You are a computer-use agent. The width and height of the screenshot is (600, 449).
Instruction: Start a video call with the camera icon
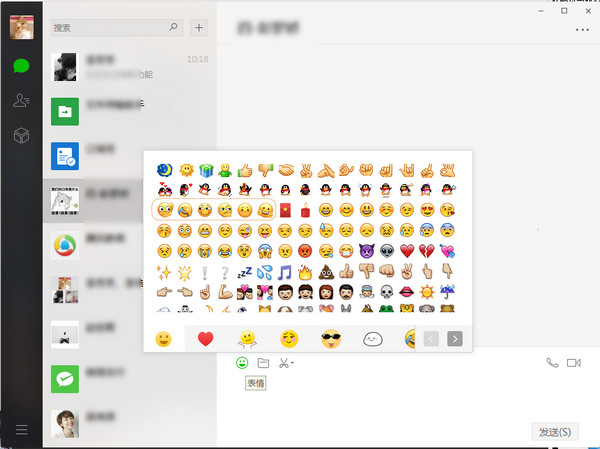[574, 363]
